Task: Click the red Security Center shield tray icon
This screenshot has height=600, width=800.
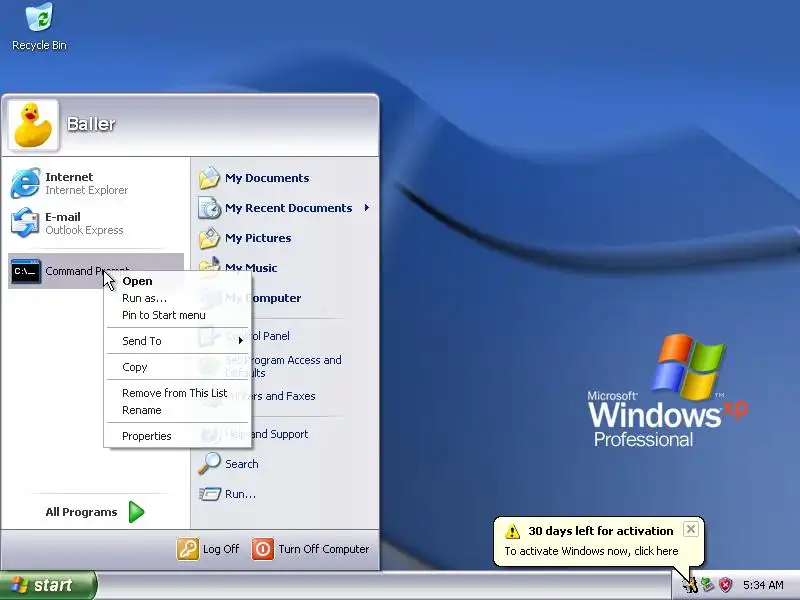Action: point(725,585)
